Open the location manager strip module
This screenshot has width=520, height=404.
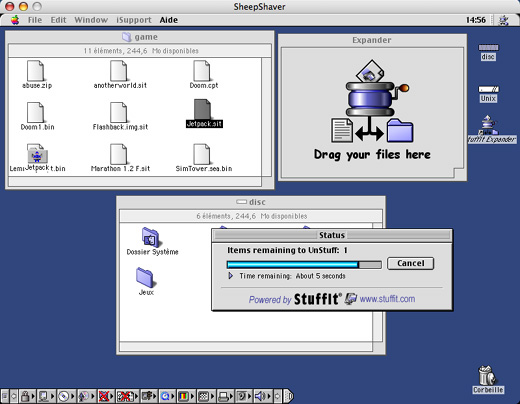[149, 396]
